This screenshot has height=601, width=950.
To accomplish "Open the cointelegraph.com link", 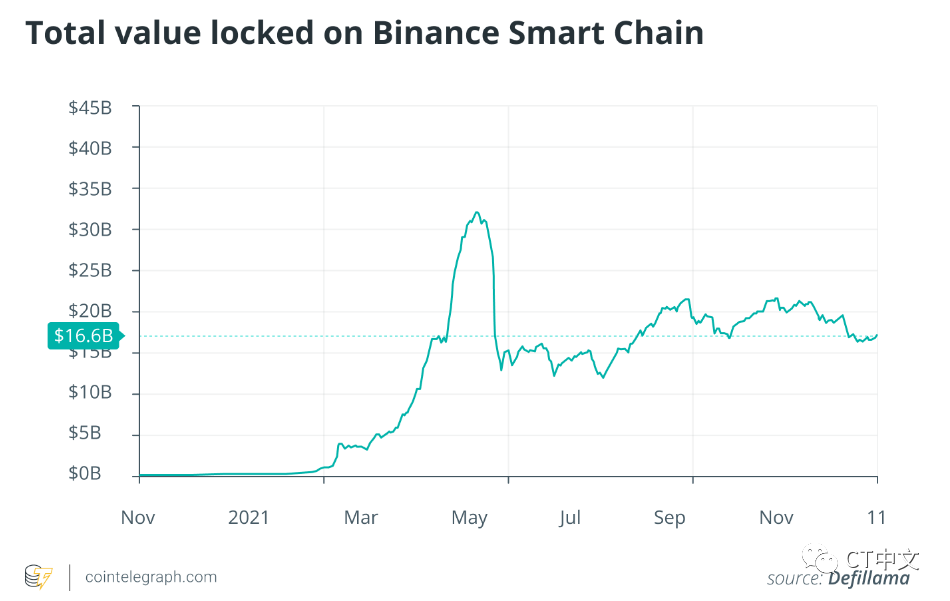I will [x=151, y=577].
